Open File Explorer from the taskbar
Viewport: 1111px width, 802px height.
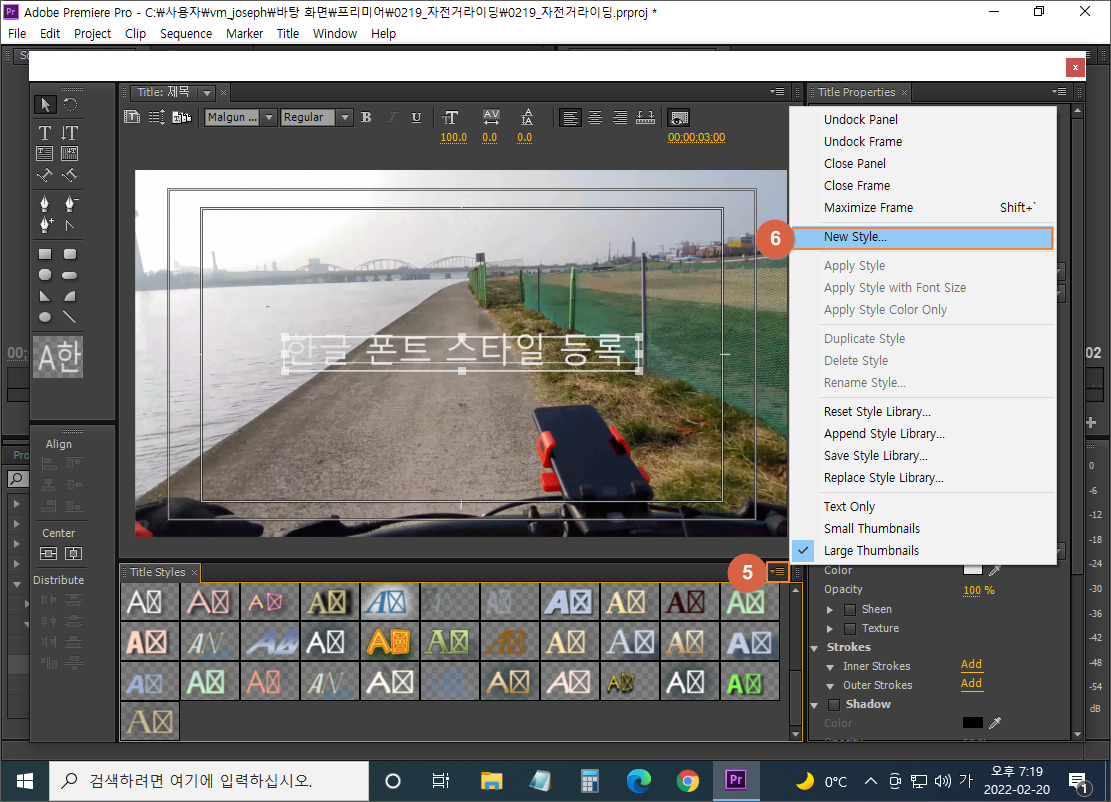pos(491,781)
